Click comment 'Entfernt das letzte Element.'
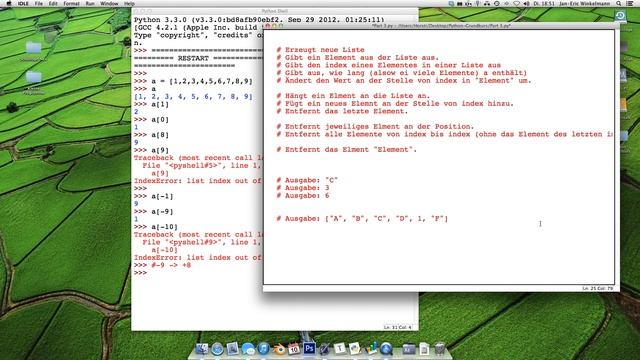 pos(346,111)
